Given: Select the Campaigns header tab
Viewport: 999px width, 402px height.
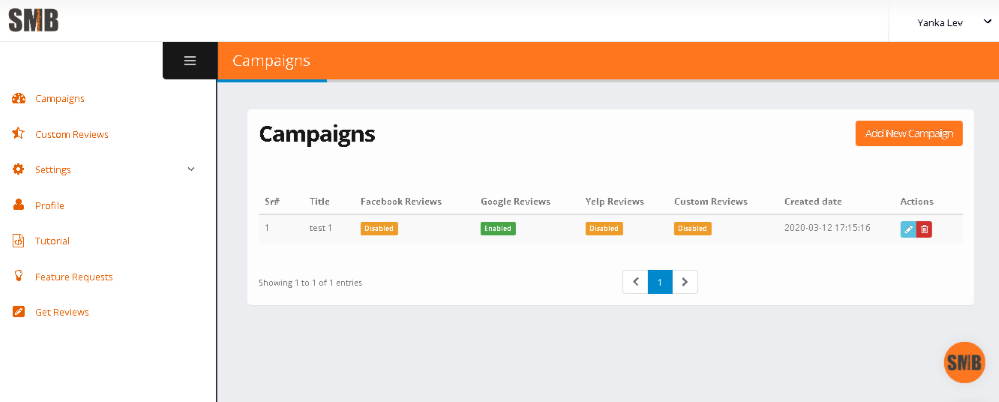Looking at the screenshot, I should click(x=271, y=61).
